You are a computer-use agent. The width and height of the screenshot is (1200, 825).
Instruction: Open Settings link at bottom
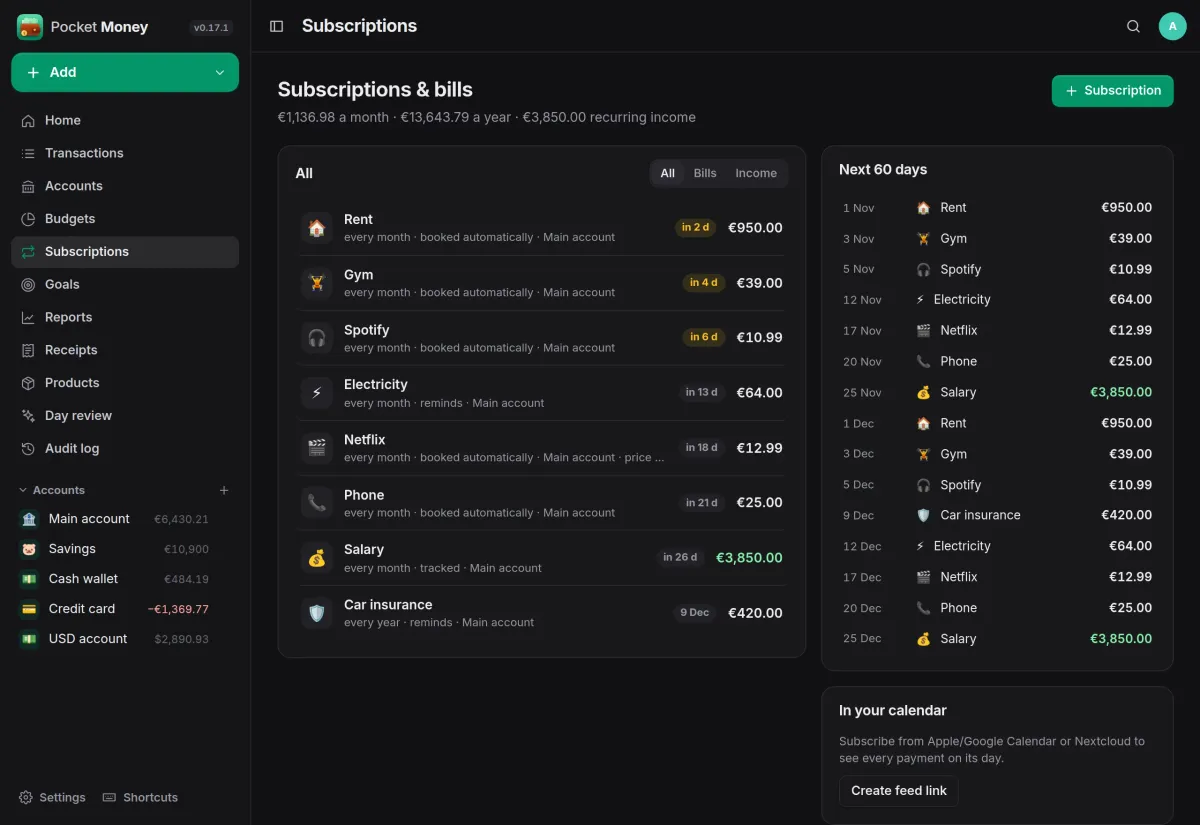pos(52,797)
